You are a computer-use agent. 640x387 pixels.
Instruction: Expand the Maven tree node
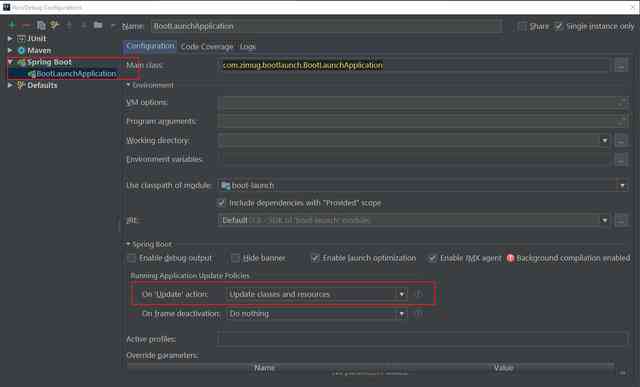pyautogui.click(x=10, y=50)
